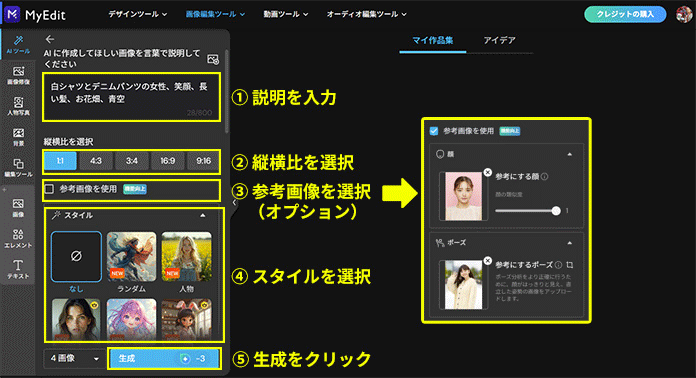Expand the 画像編集ツール menu

215,14
